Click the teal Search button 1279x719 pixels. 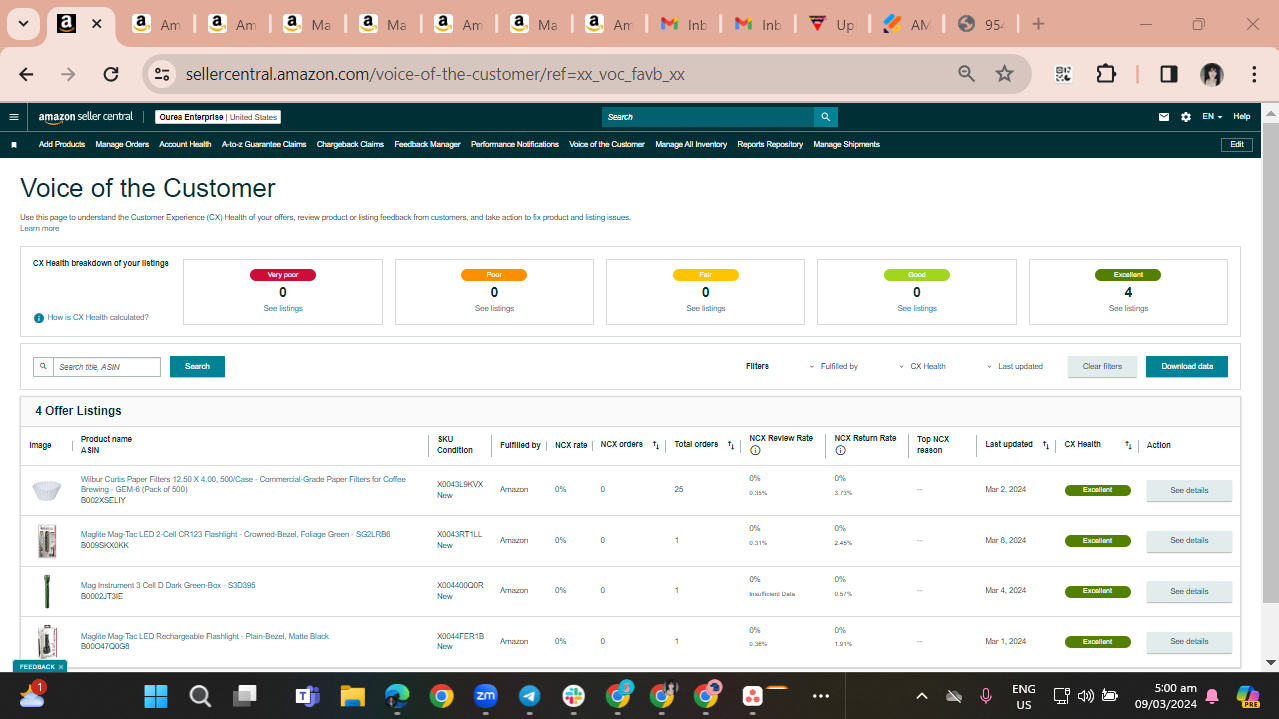coord(197,366)
